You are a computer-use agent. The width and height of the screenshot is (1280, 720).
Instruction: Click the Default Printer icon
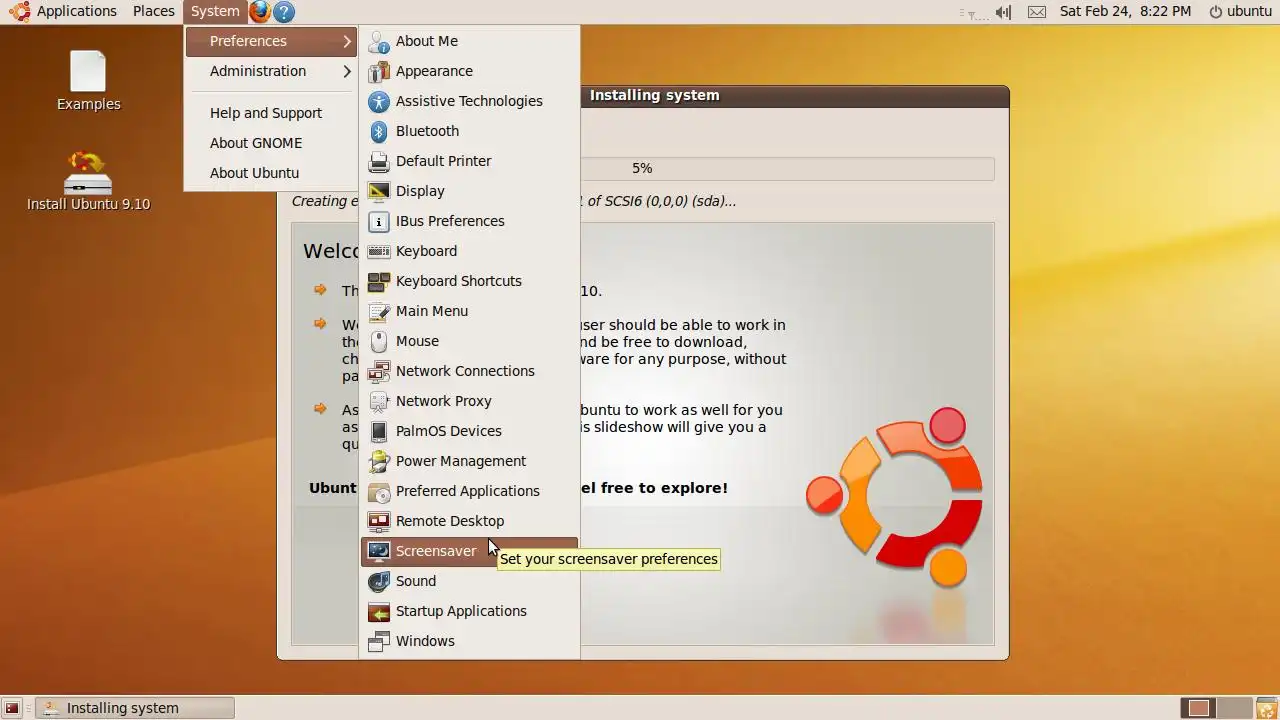point(378,161)
